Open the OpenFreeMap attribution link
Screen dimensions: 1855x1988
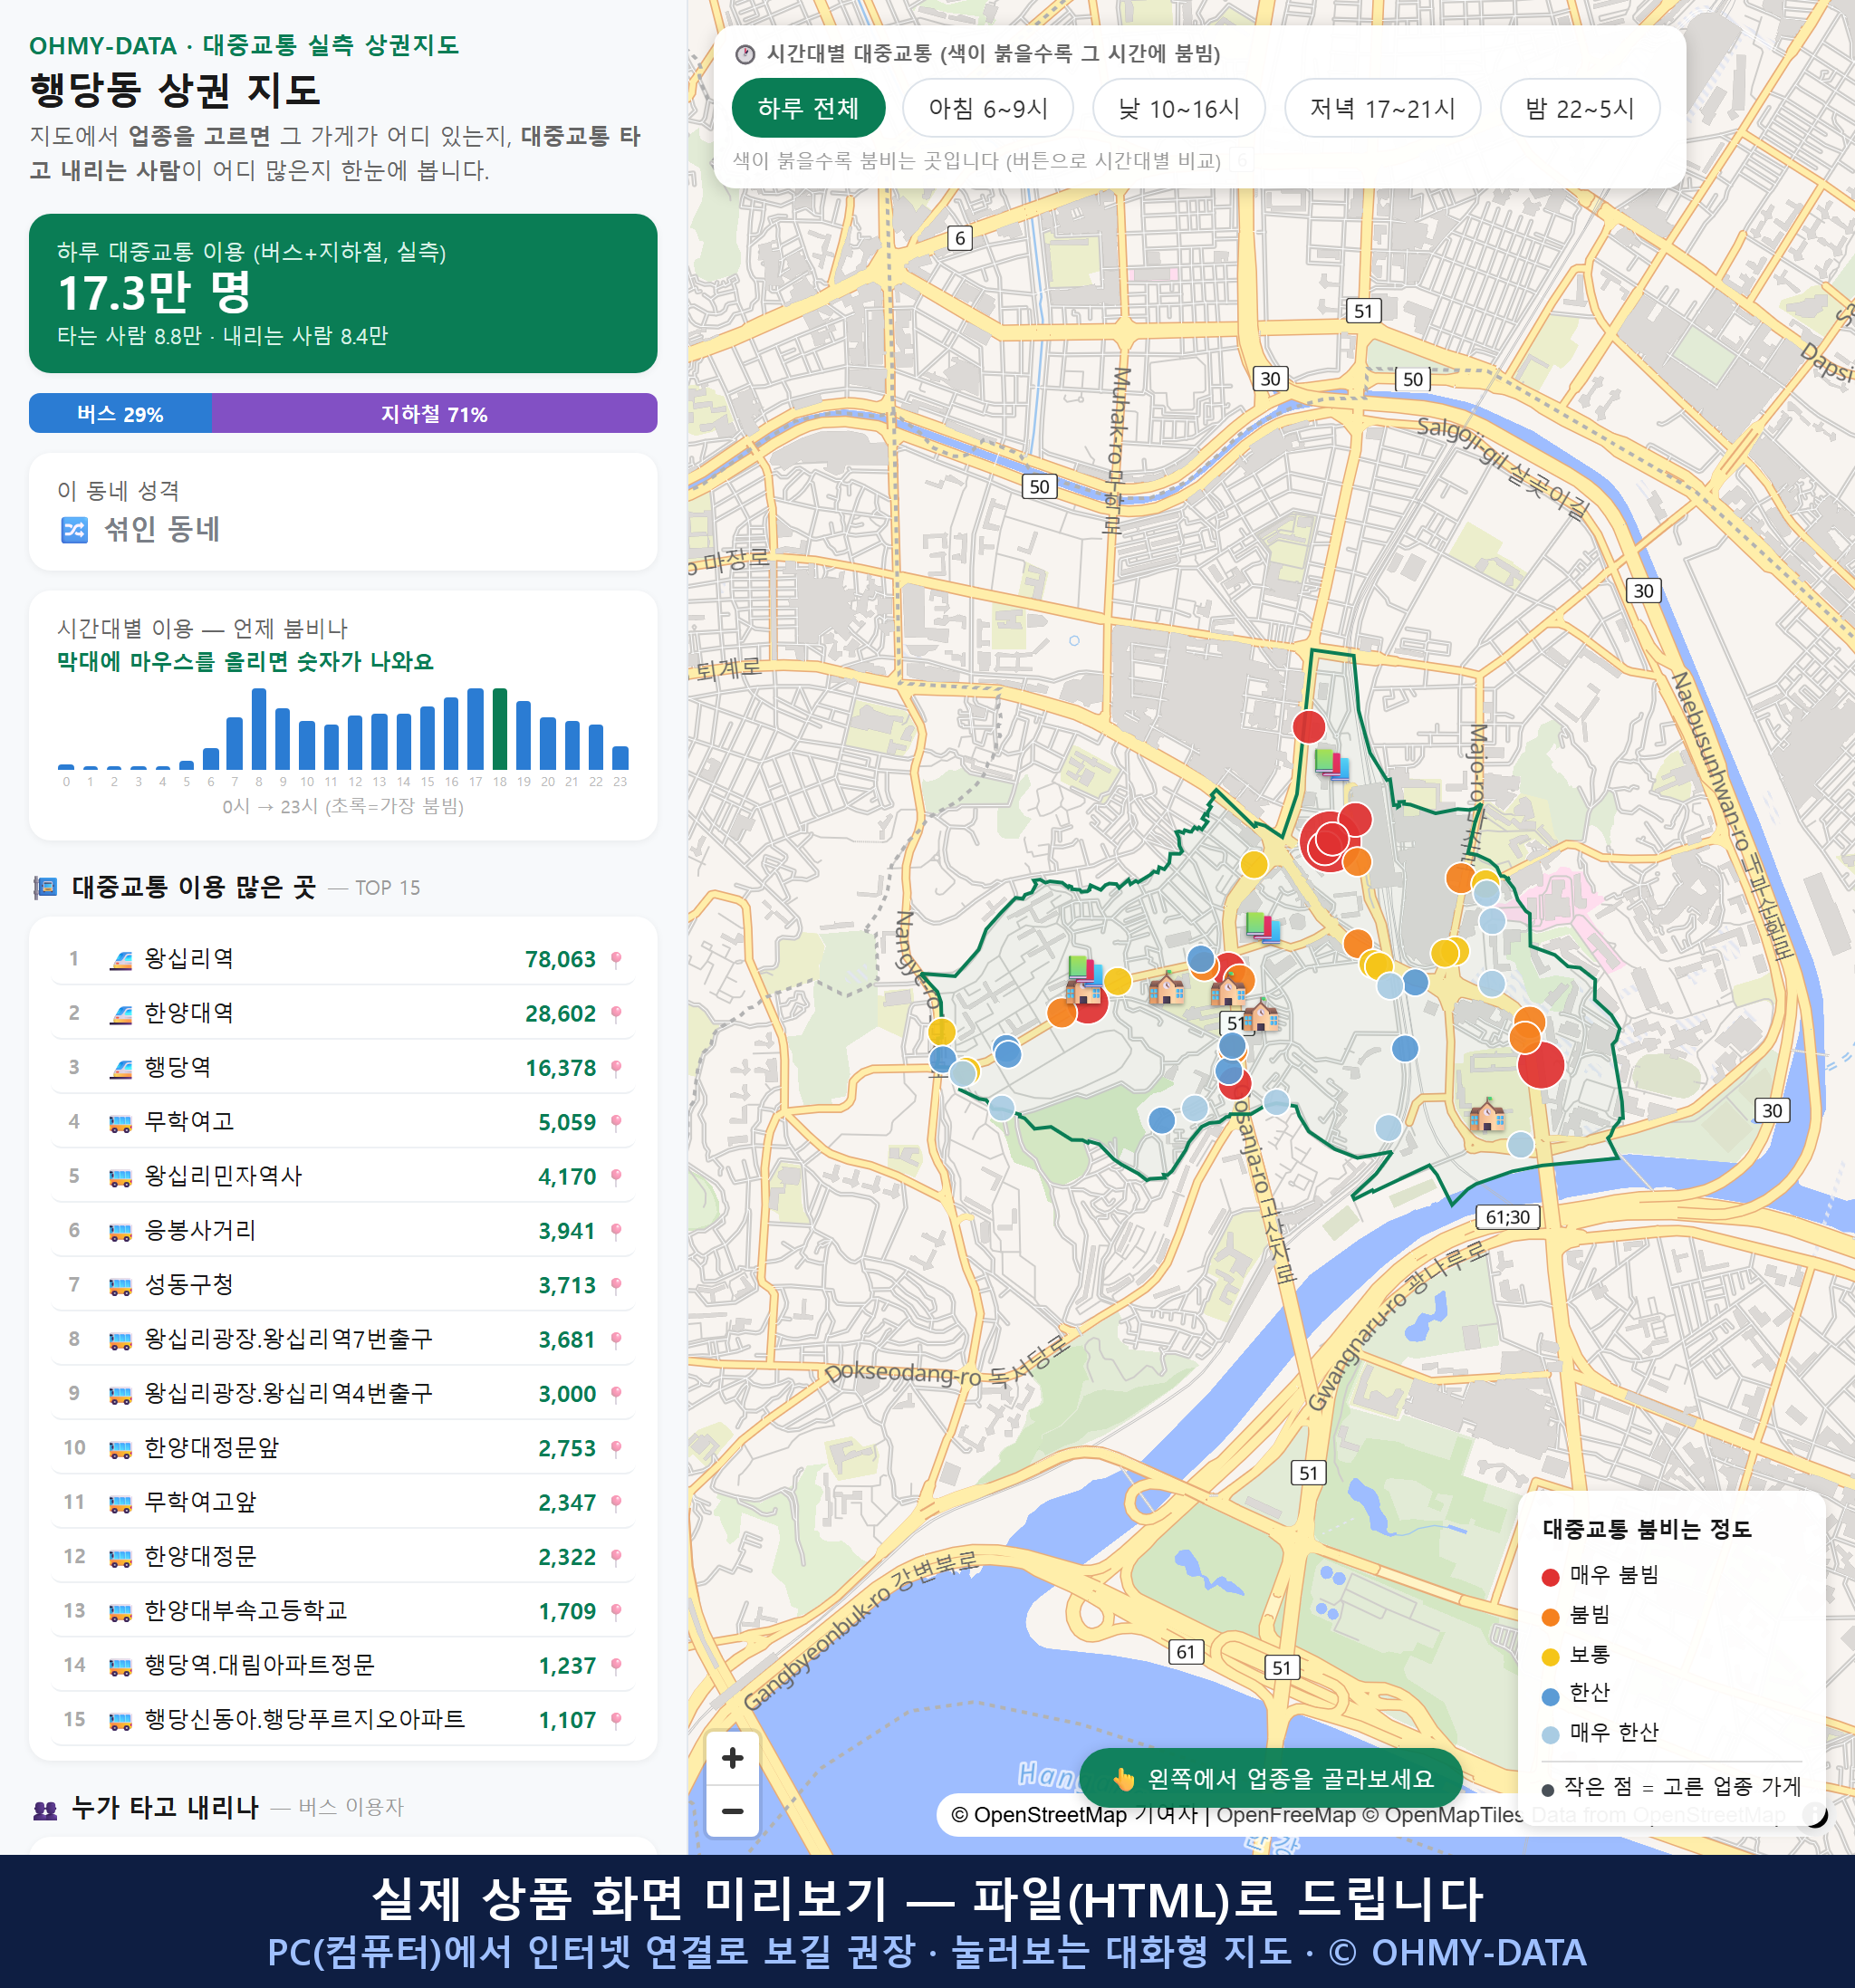pos(1286,1815)
